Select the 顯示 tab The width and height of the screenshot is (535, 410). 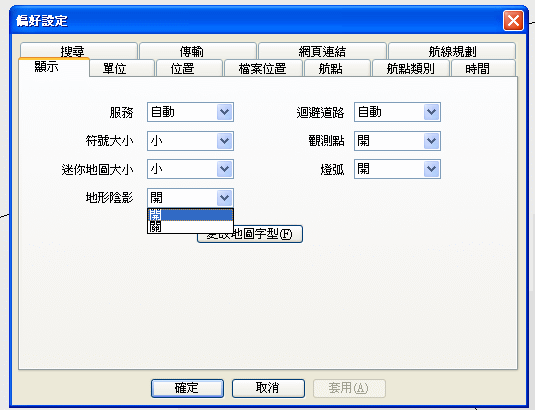(x=54, y=67)
